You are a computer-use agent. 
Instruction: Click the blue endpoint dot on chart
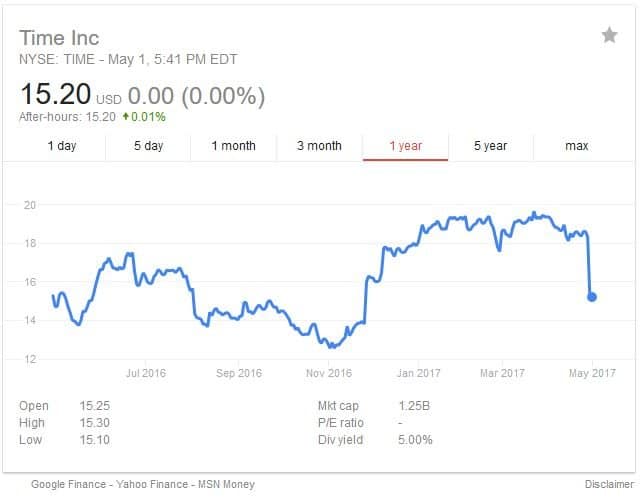(592, 297)
